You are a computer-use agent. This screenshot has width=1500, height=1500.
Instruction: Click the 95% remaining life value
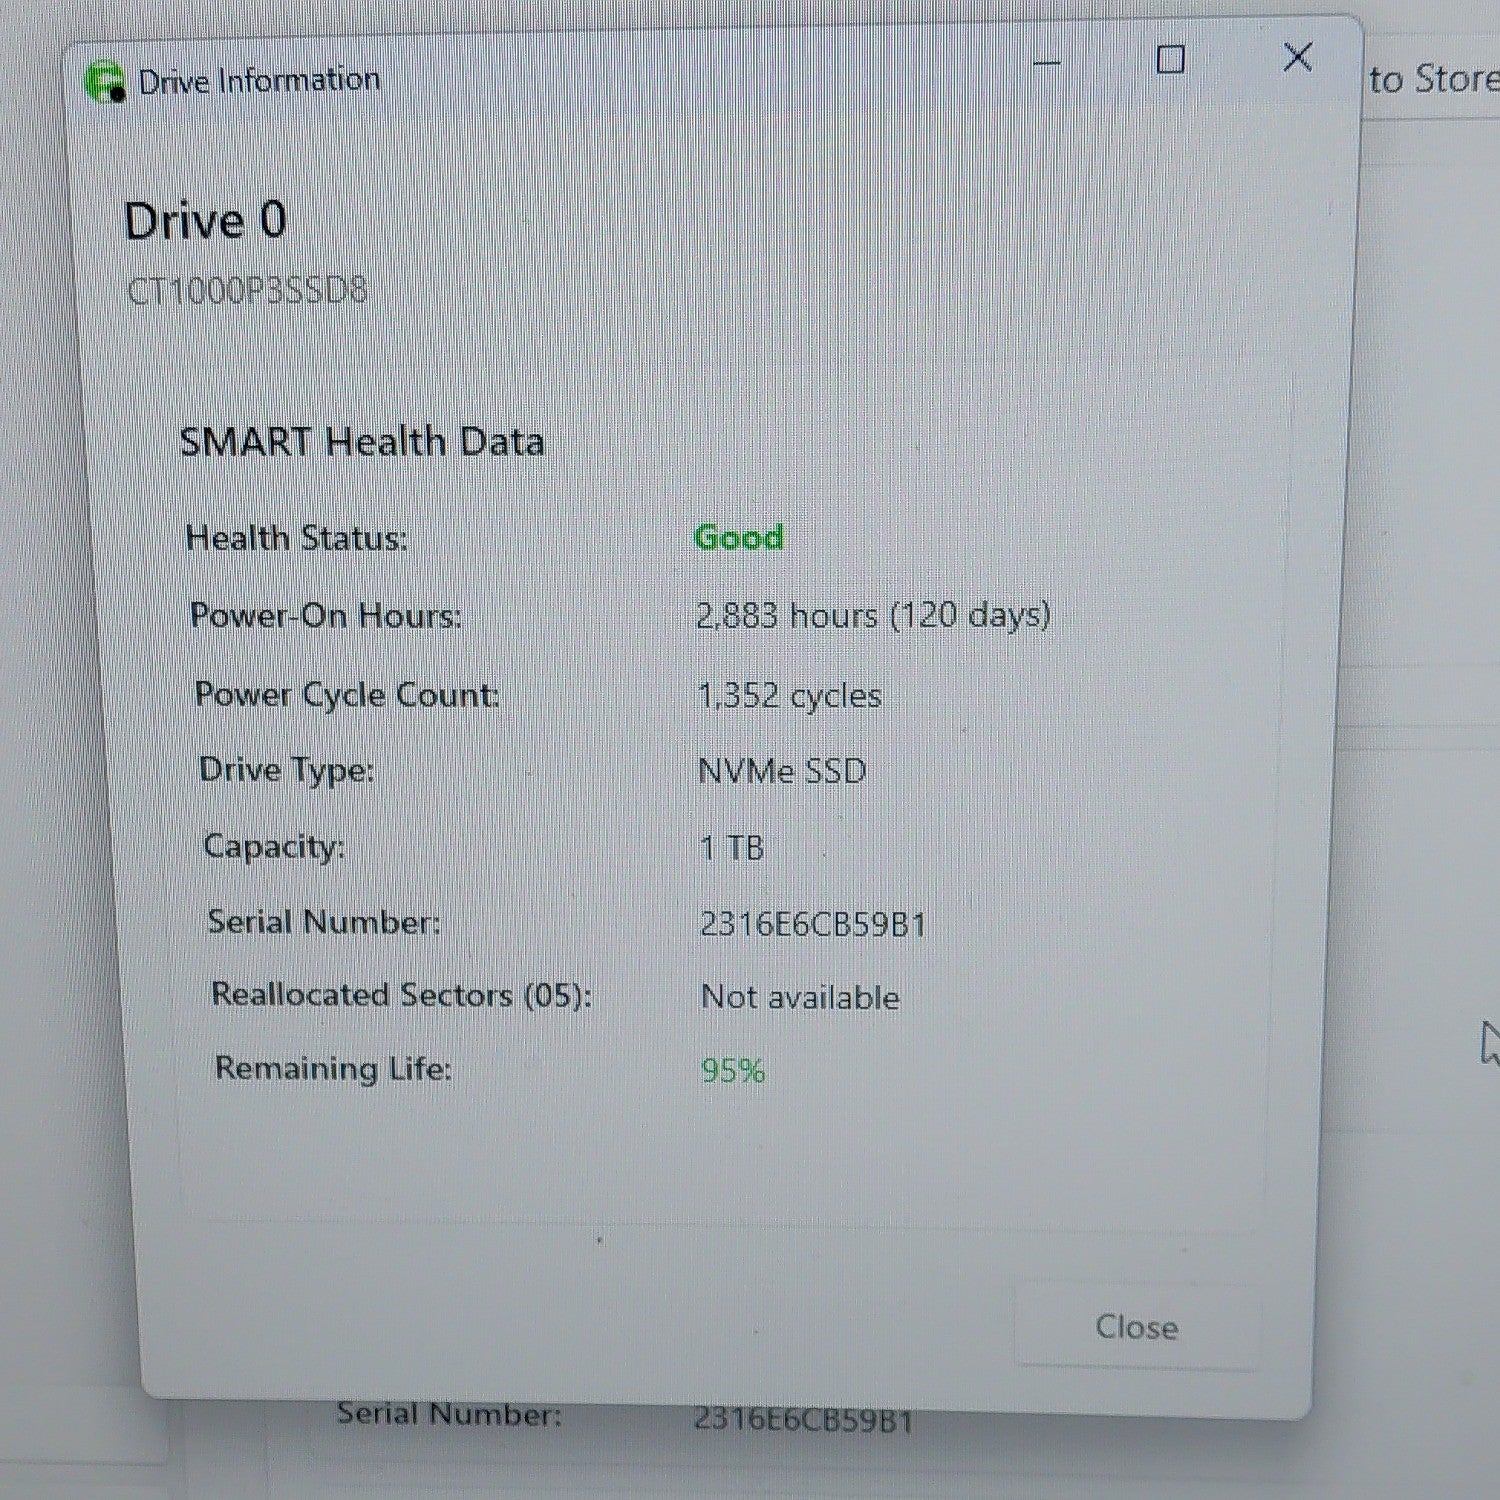click(x=733, y=1071)
